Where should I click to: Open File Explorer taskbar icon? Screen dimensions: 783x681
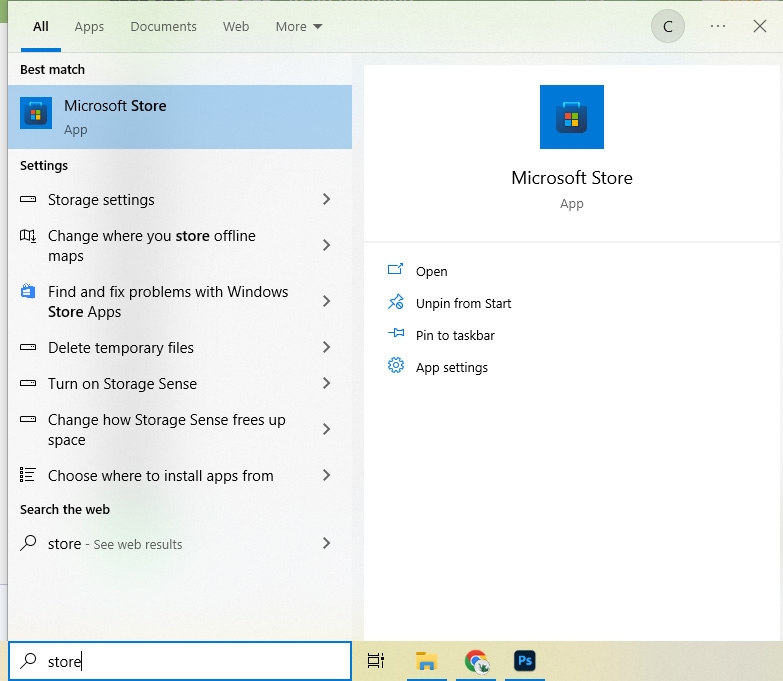tap(427, 661)
